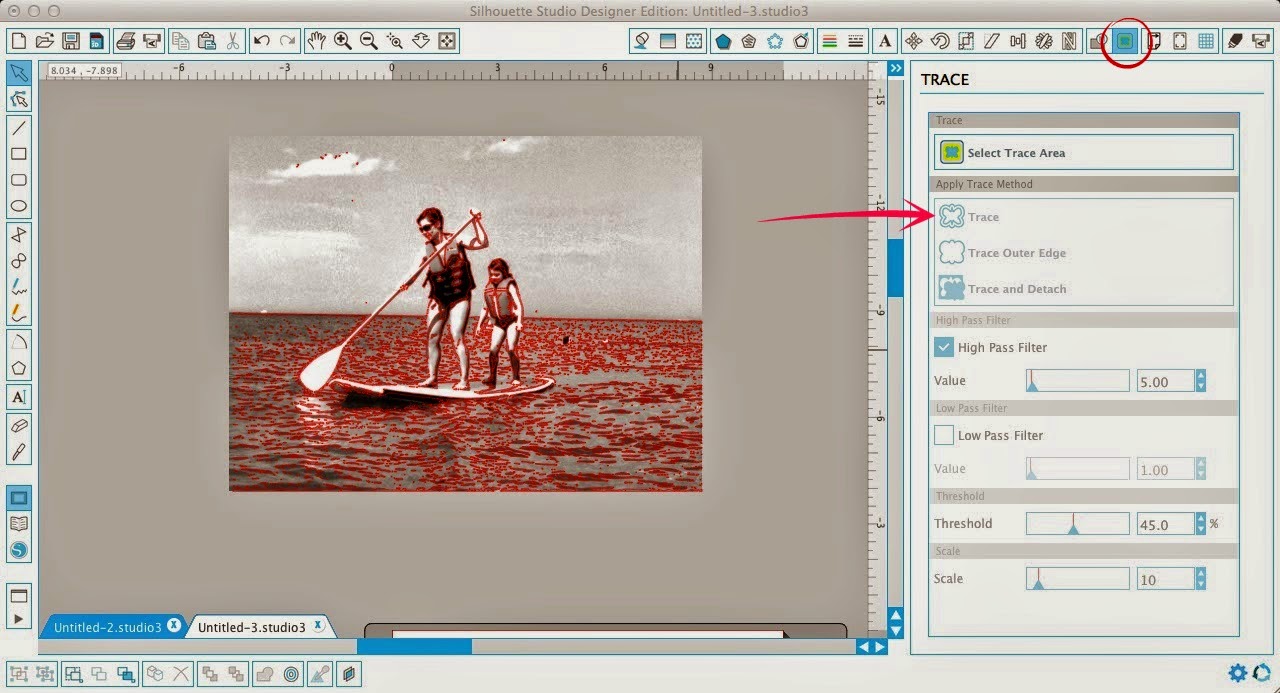Open the Zoom In tool
The height and width of the screenshot is (693, 1280).
[342, 41]
